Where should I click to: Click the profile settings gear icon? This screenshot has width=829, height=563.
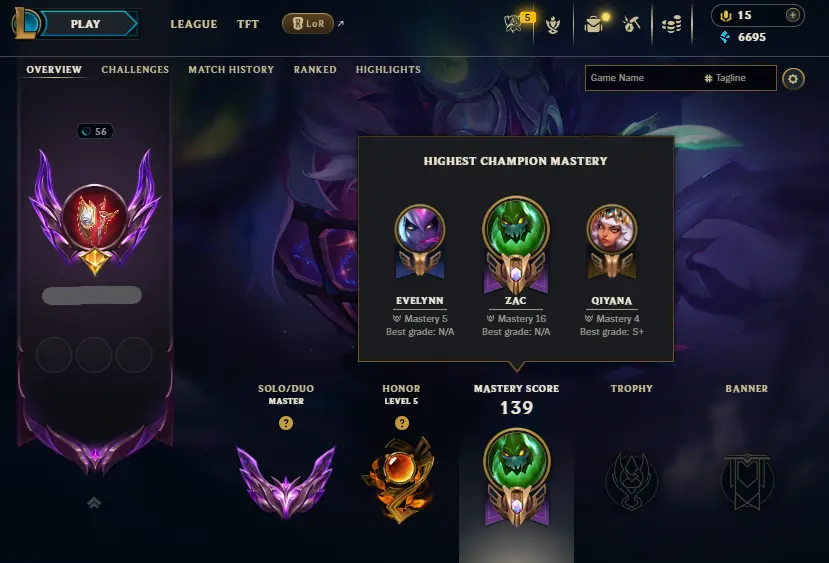pos(793,79)
